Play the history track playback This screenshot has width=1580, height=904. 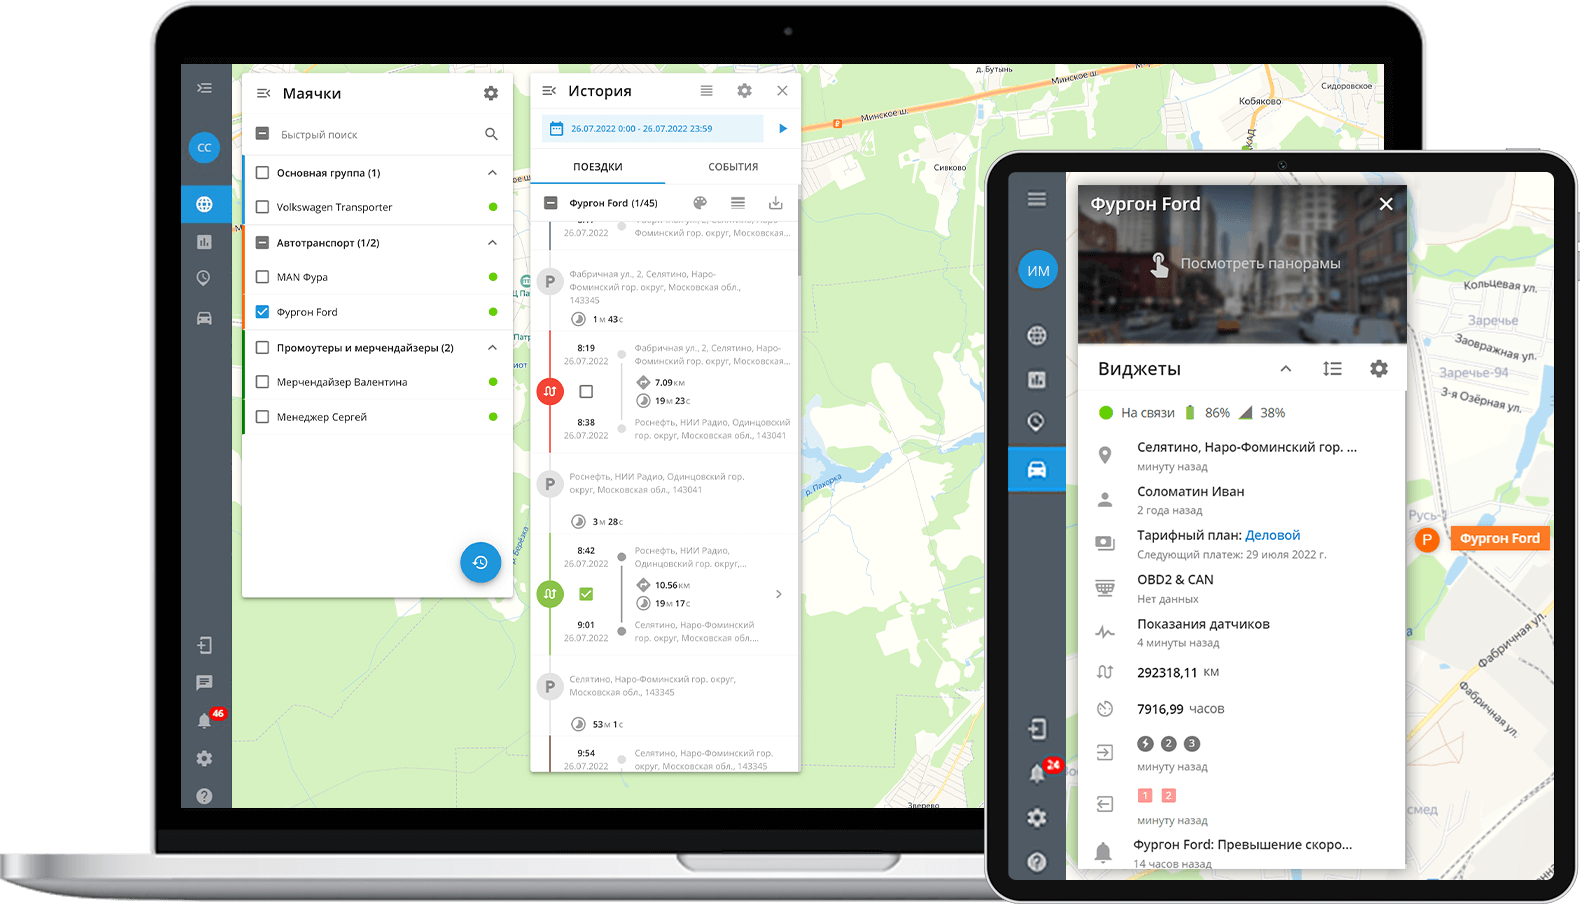point(783,128)
